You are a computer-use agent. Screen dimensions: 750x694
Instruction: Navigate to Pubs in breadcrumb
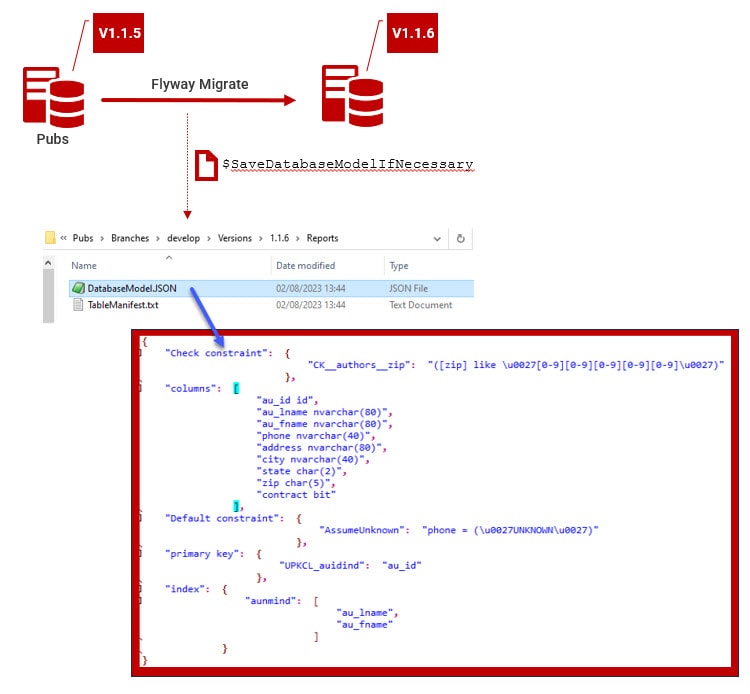[83, 238]
